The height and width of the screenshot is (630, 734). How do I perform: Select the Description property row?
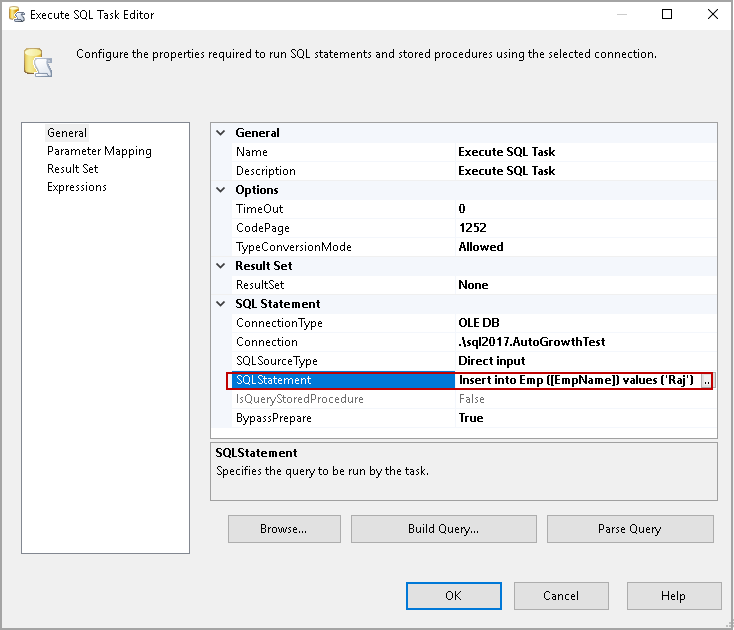[474, 171]
